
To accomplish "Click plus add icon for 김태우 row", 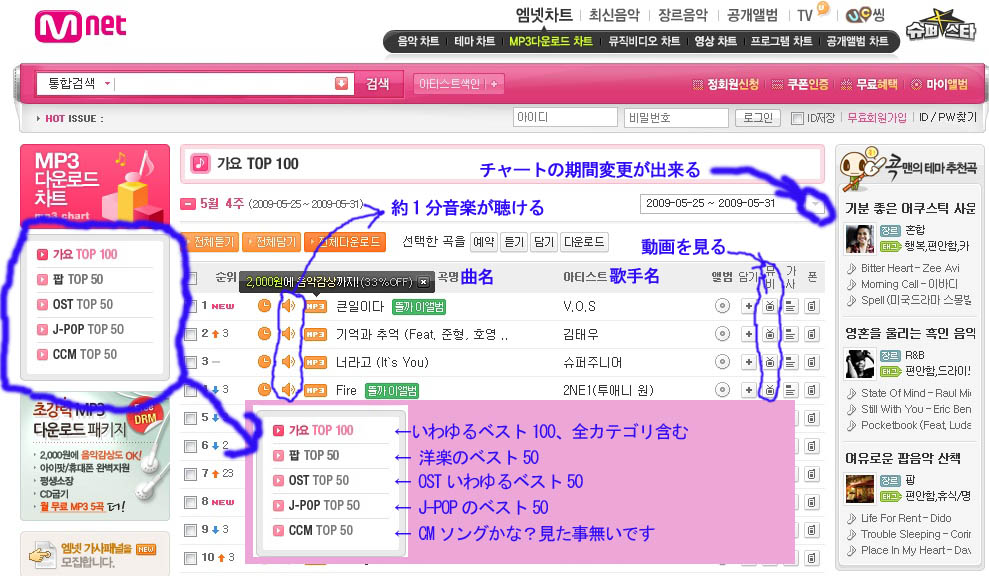I will coord(748,334).
